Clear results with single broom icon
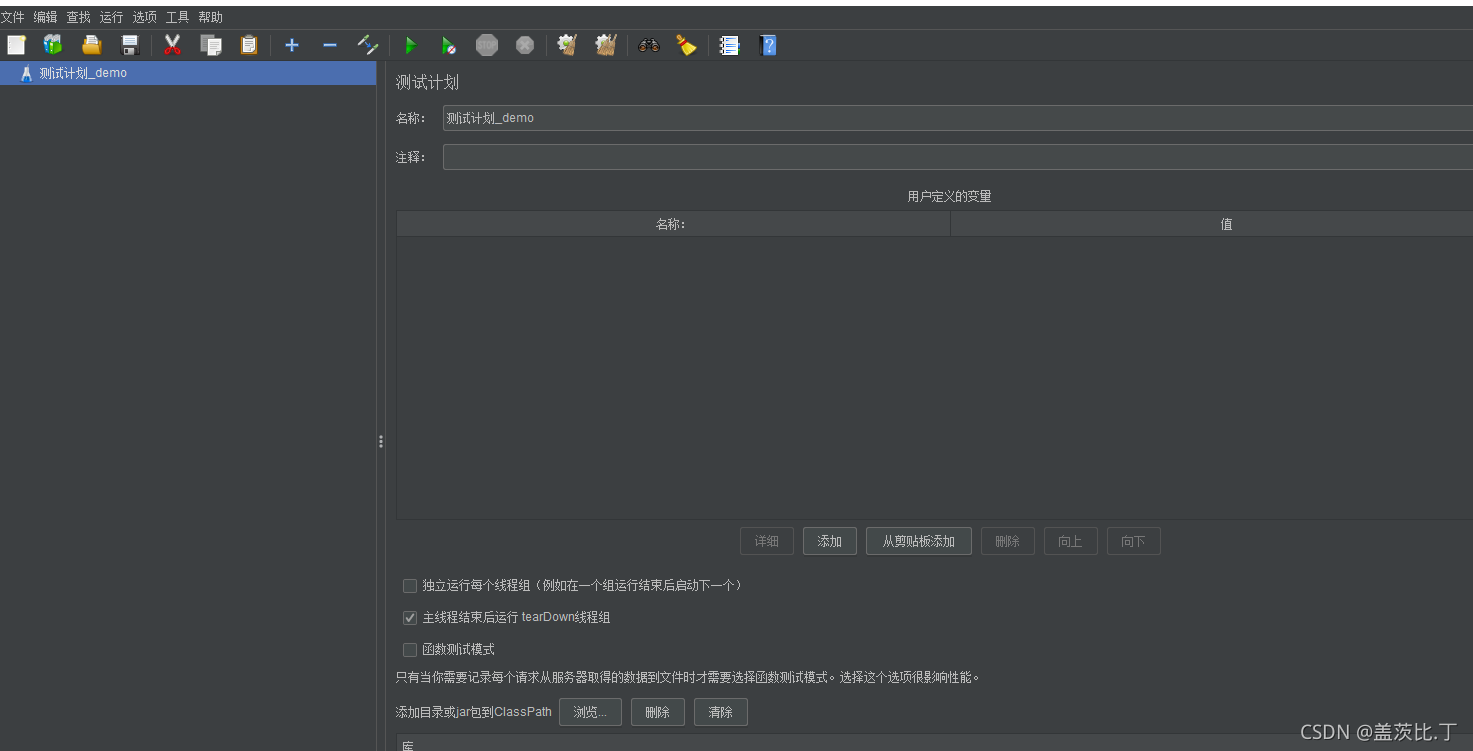Viewport: 1473px width, 751px height. coord(567,45)
